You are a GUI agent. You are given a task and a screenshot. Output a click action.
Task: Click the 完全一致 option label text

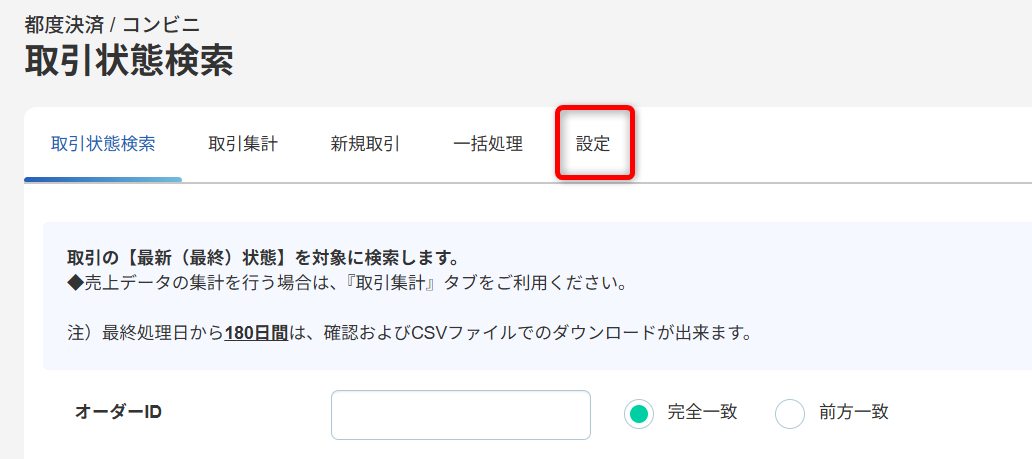tap(702, 412)
